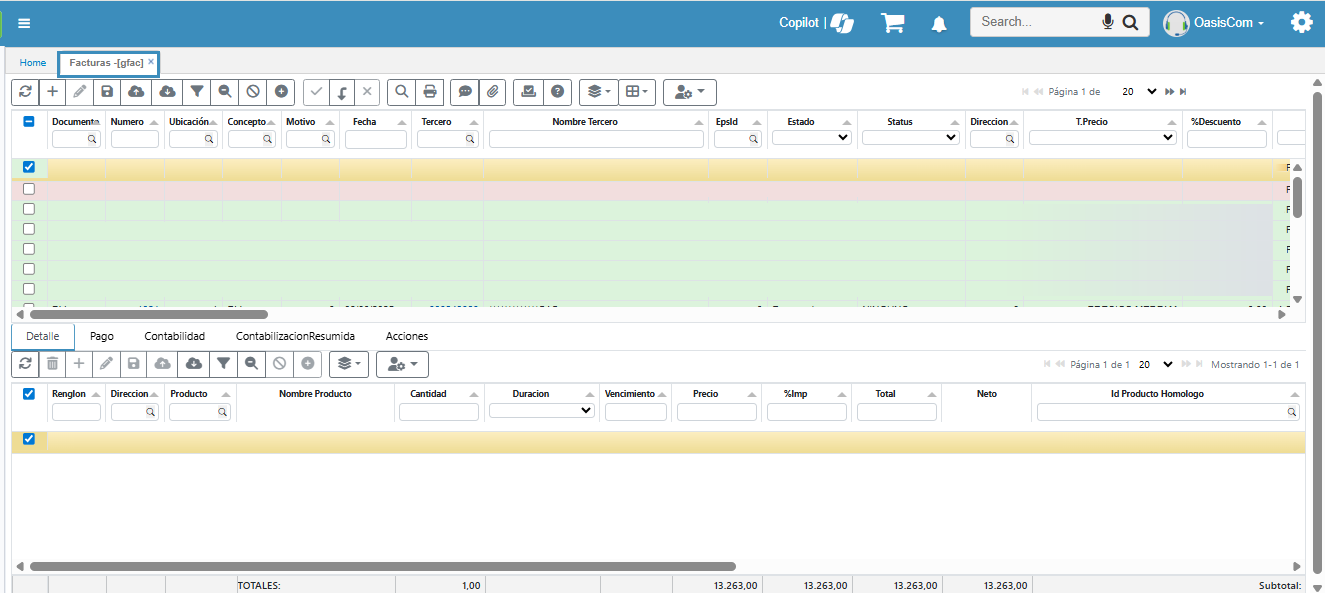Open the attachments paperclip icon
This screenshot has width=1325, height=593.
pos(492,92)
